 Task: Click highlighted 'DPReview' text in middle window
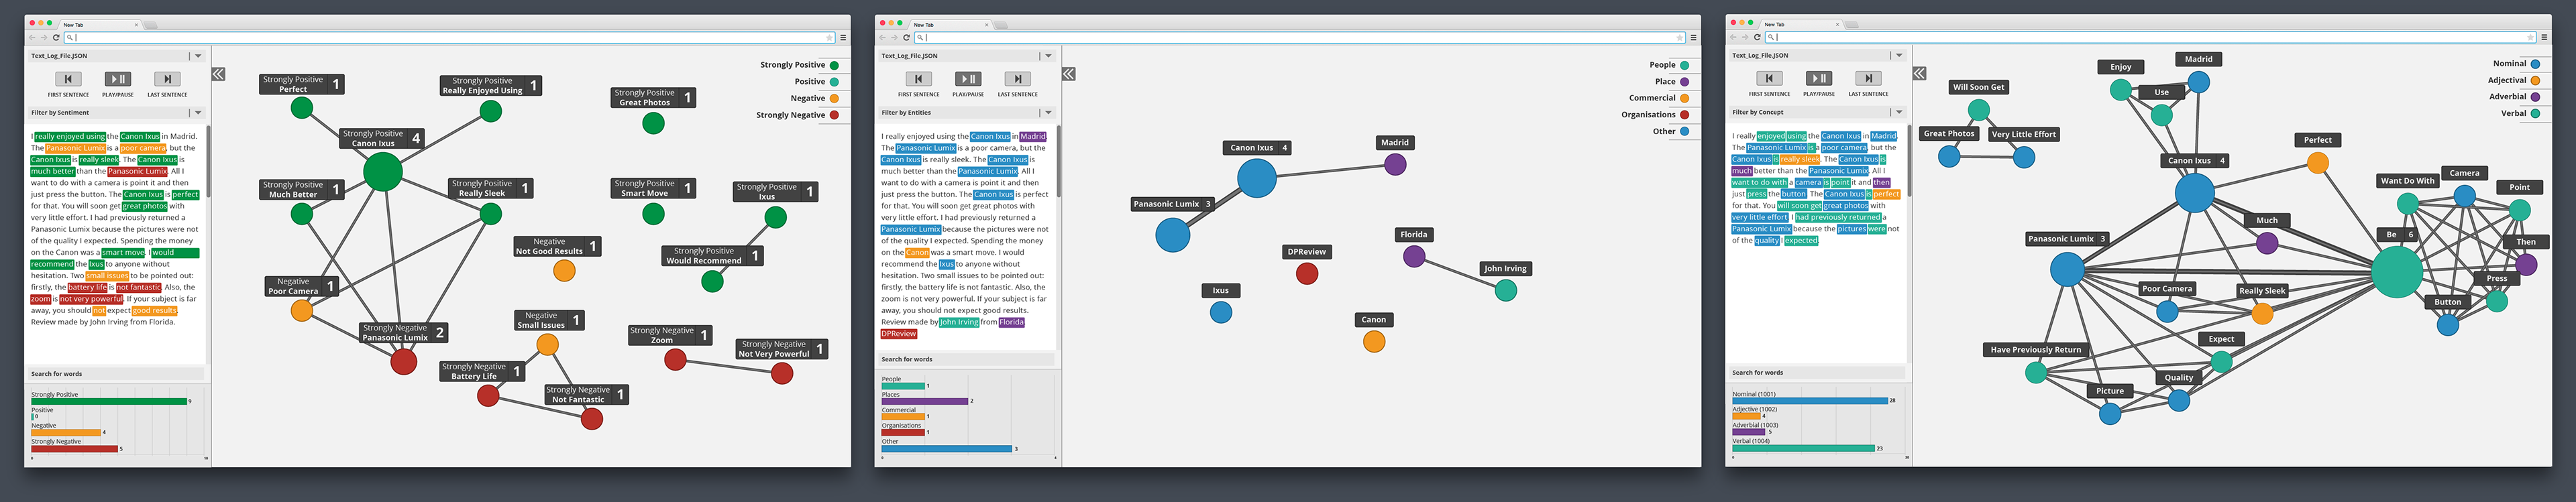(x=899, y=334)
